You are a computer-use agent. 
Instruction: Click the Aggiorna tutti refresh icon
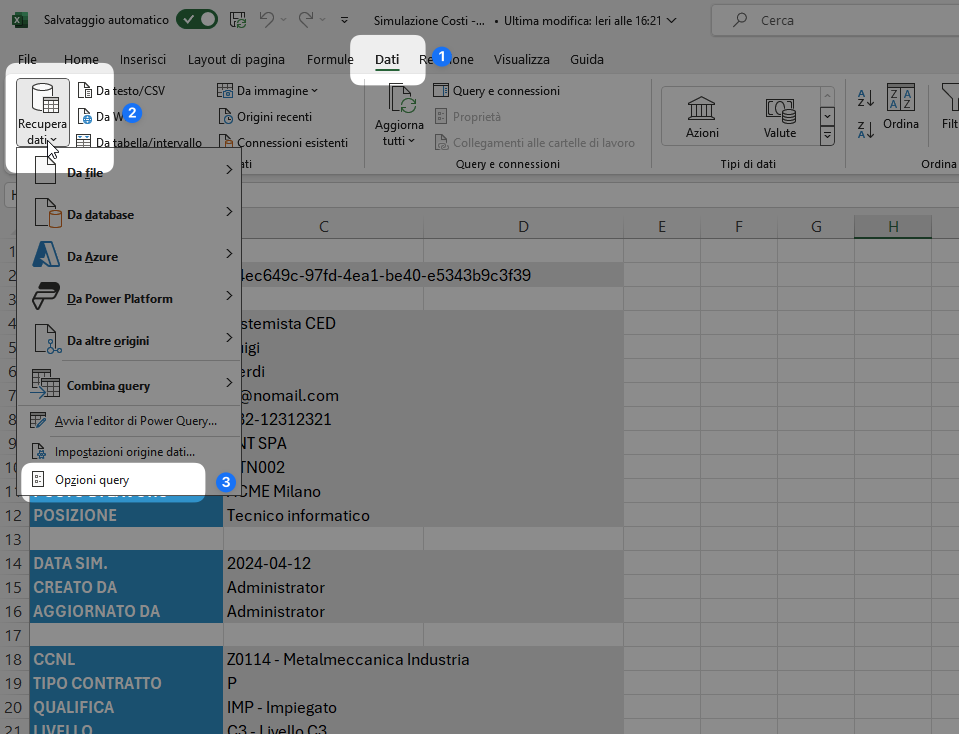click(399, 100)
